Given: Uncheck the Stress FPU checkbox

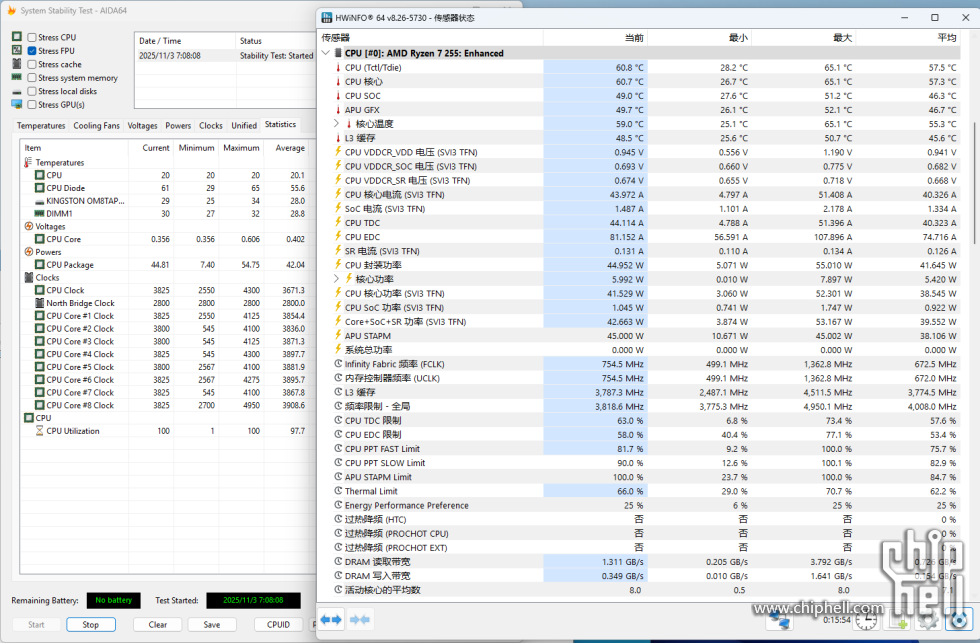Looking at the screenshot, I should point(32,51).
